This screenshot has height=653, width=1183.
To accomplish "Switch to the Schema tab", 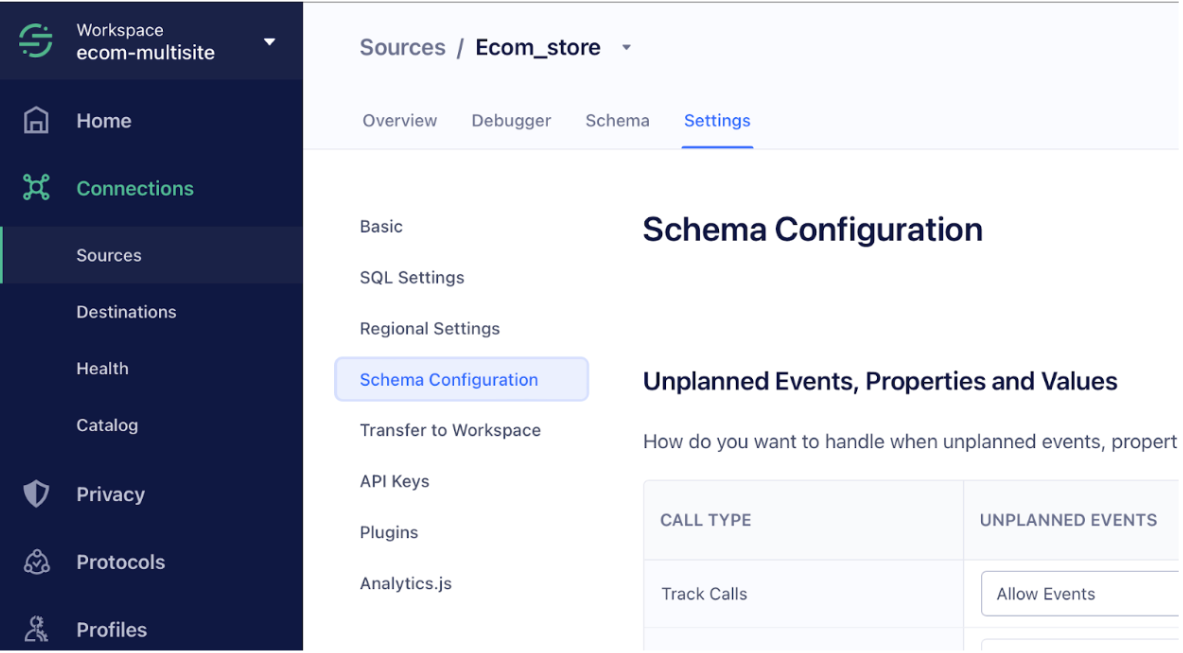I will pyautogui.click(x=617, y=121).
